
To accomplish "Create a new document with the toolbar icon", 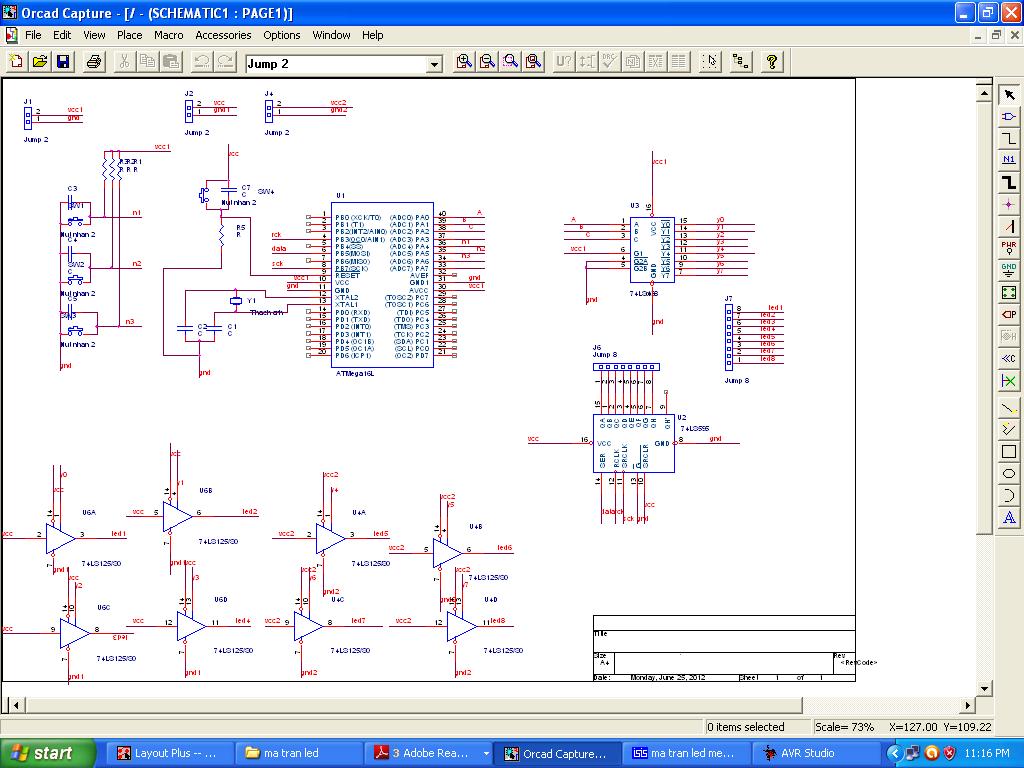I will click(x=16, y=62).
